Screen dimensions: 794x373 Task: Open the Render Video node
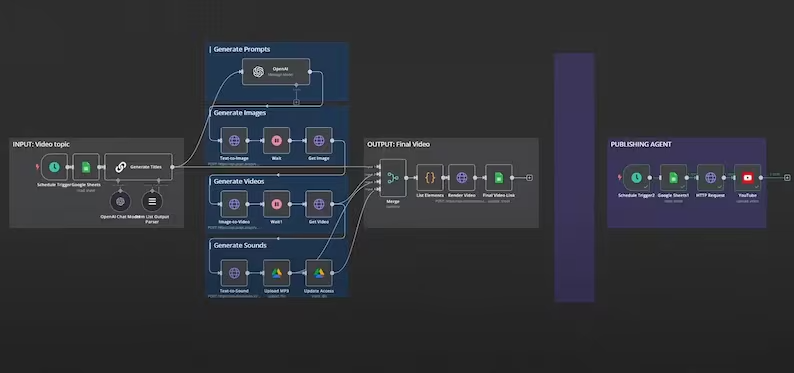(461, 178)
